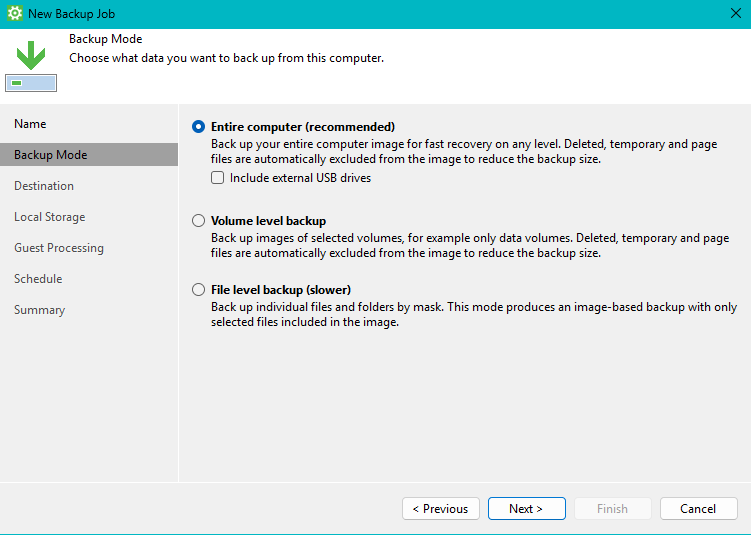
Task: Select Volume level backup option
Action: 199,221
